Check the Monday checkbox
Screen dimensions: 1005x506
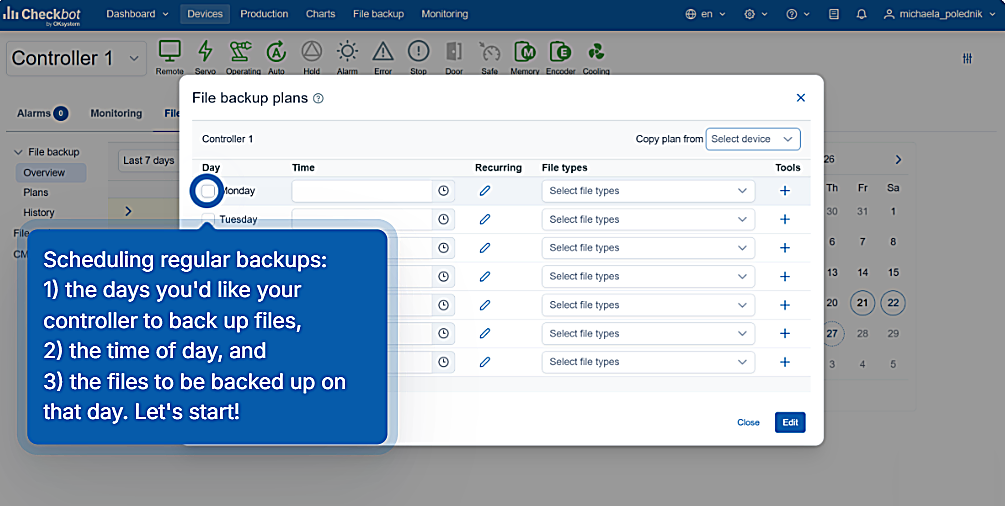pos(208,190)
